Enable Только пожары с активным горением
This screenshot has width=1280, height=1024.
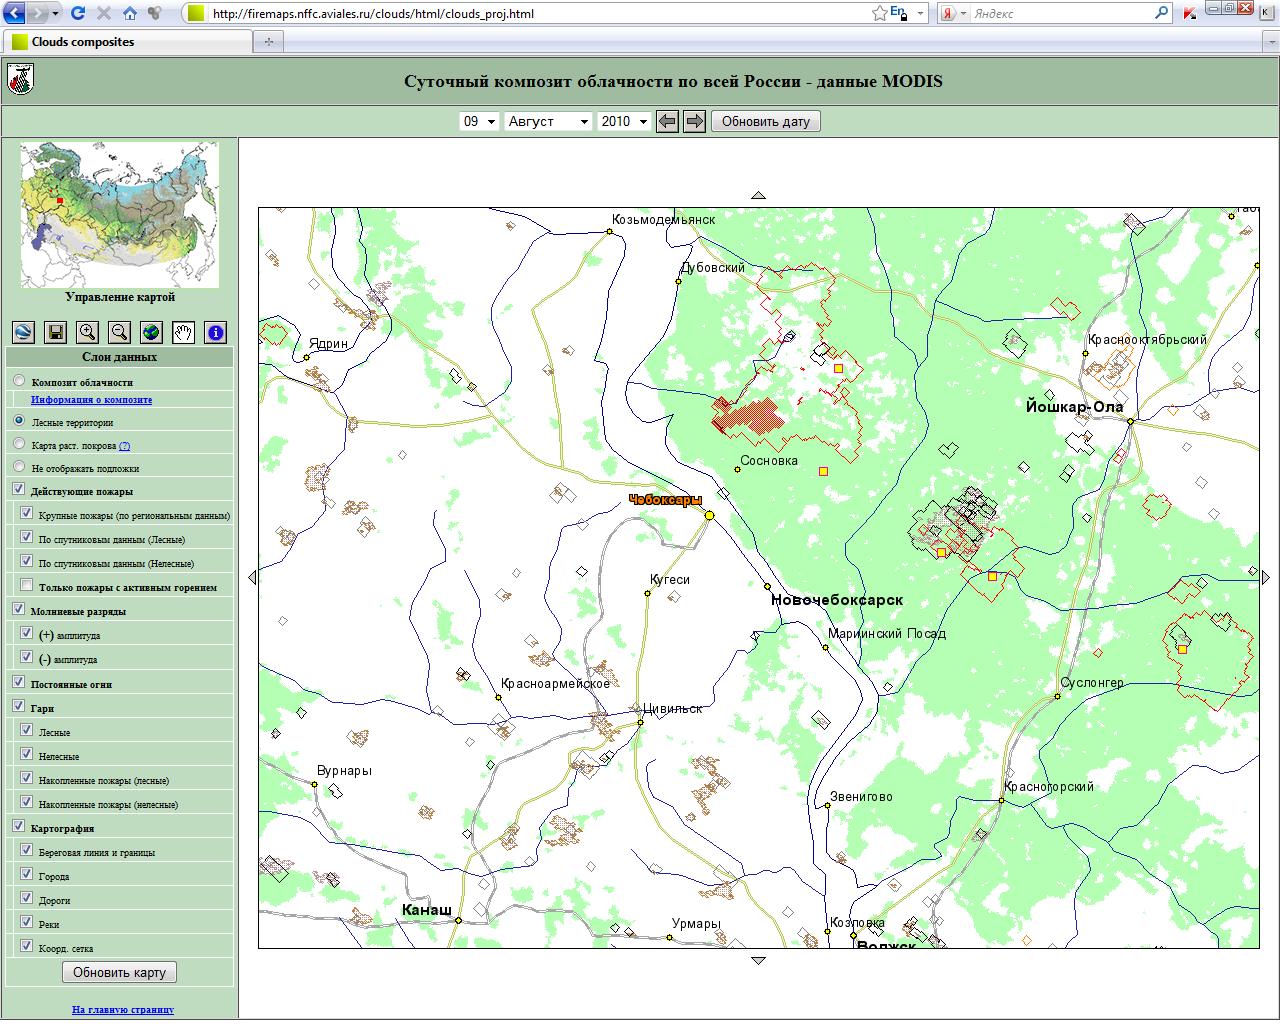tap(27, 586)
